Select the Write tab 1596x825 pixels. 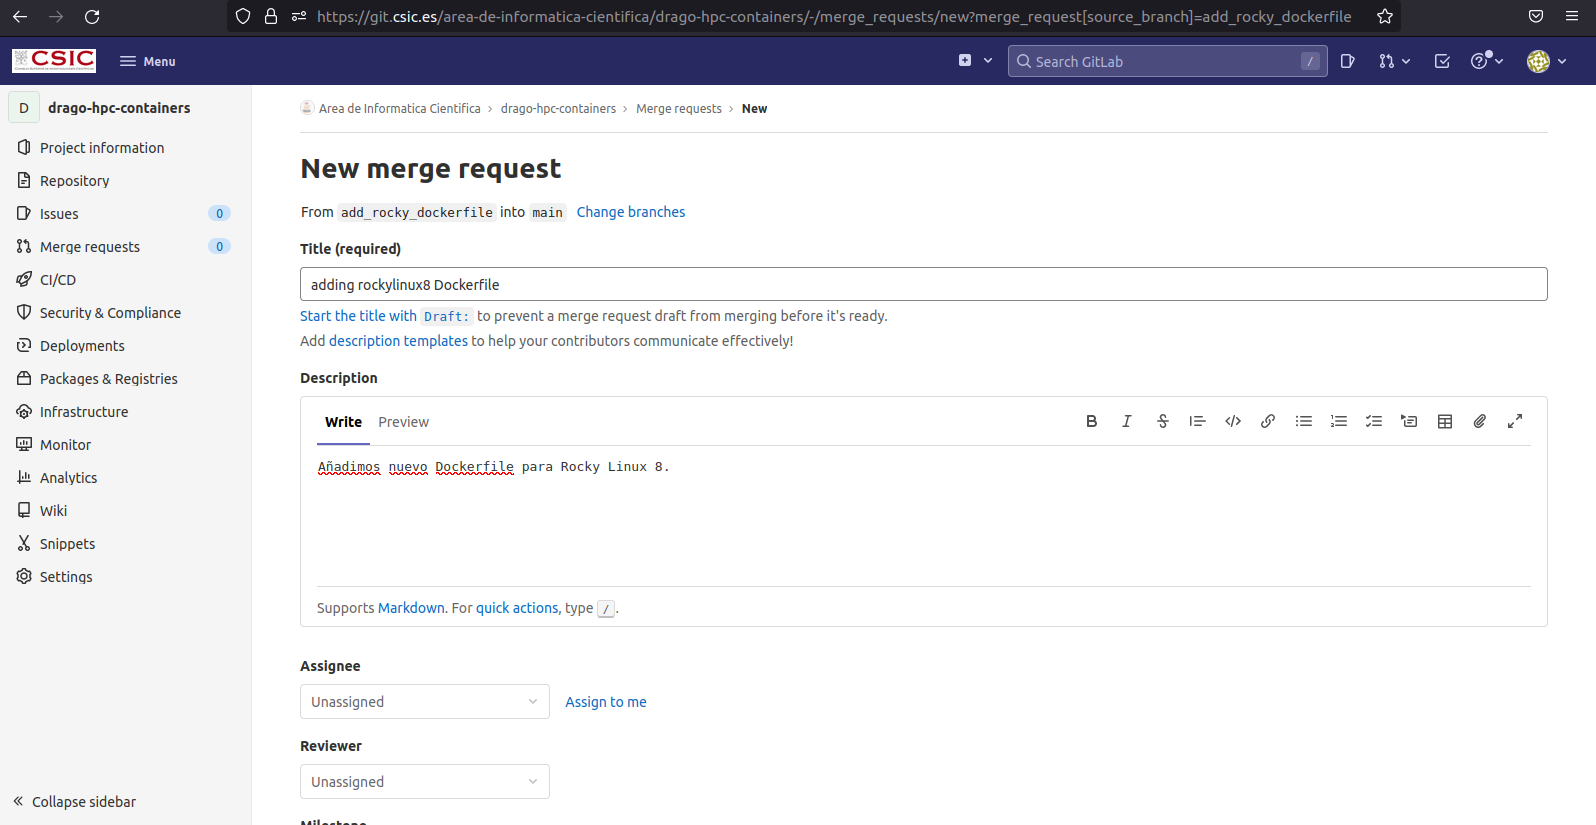[x=343, y=422]
